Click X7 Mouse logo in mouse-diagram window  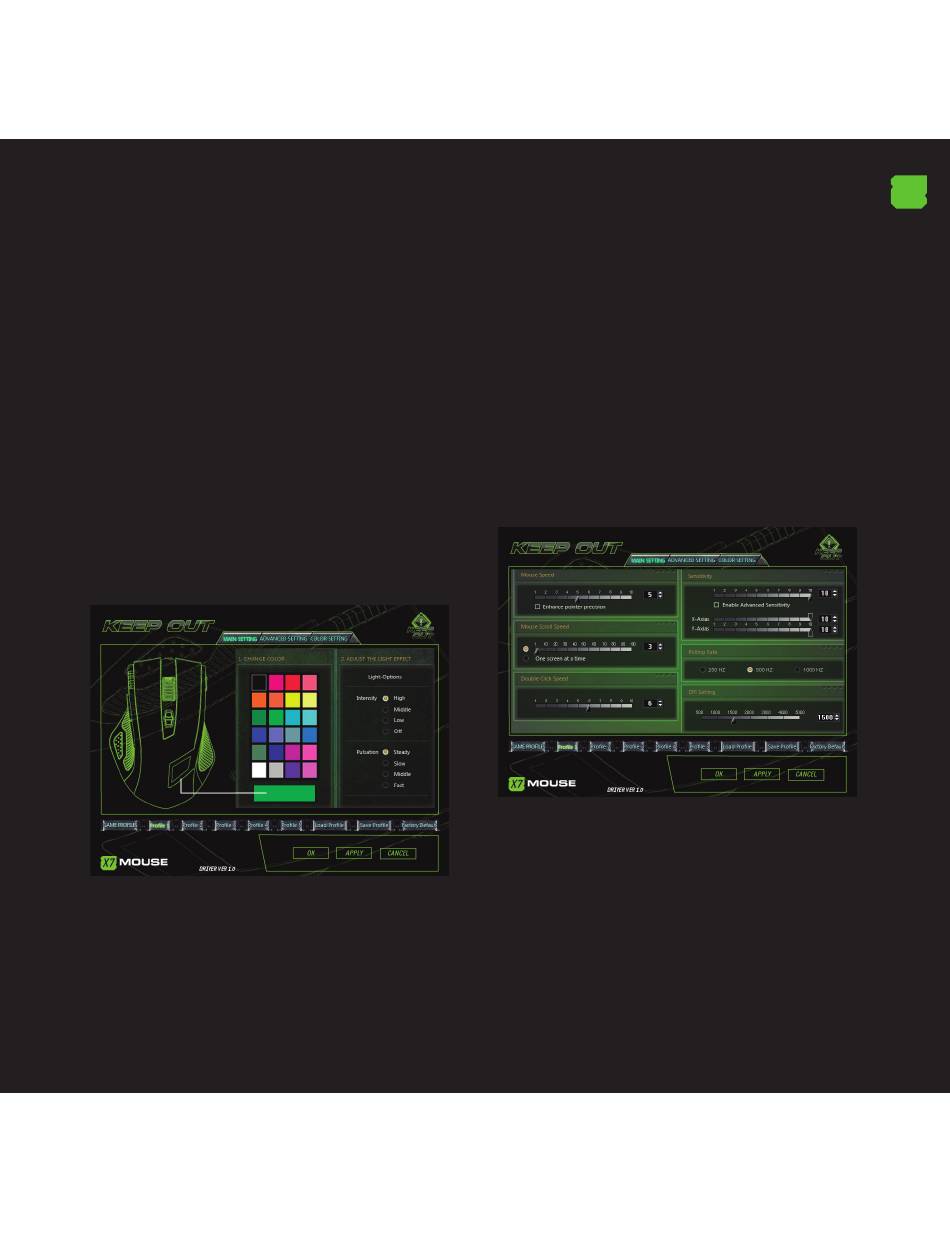pyautogui.click(x=134, y=862)
